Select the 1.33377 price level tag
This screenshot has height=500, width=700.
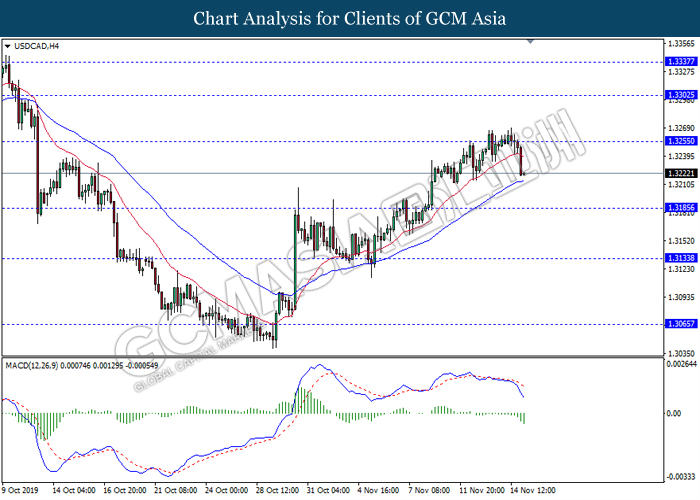pos(680,61)
